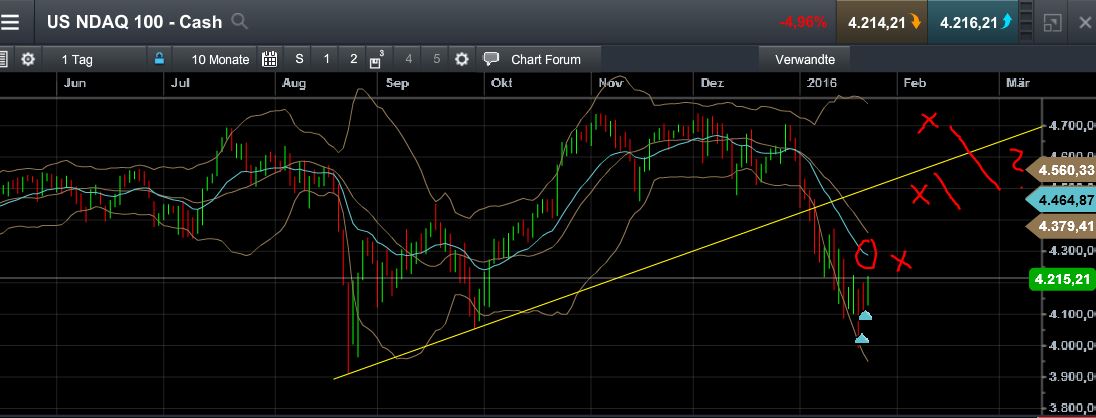Click the 3.900,0 price axis label
1096x418 pixels.
pos(1071,377)
